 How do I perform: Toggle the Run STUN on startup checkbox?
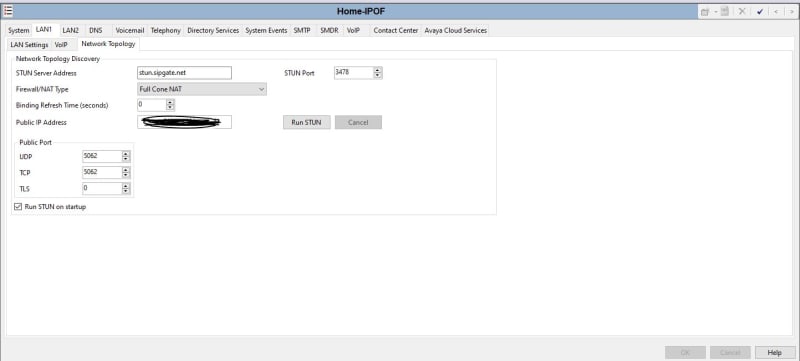coord(18,207)
